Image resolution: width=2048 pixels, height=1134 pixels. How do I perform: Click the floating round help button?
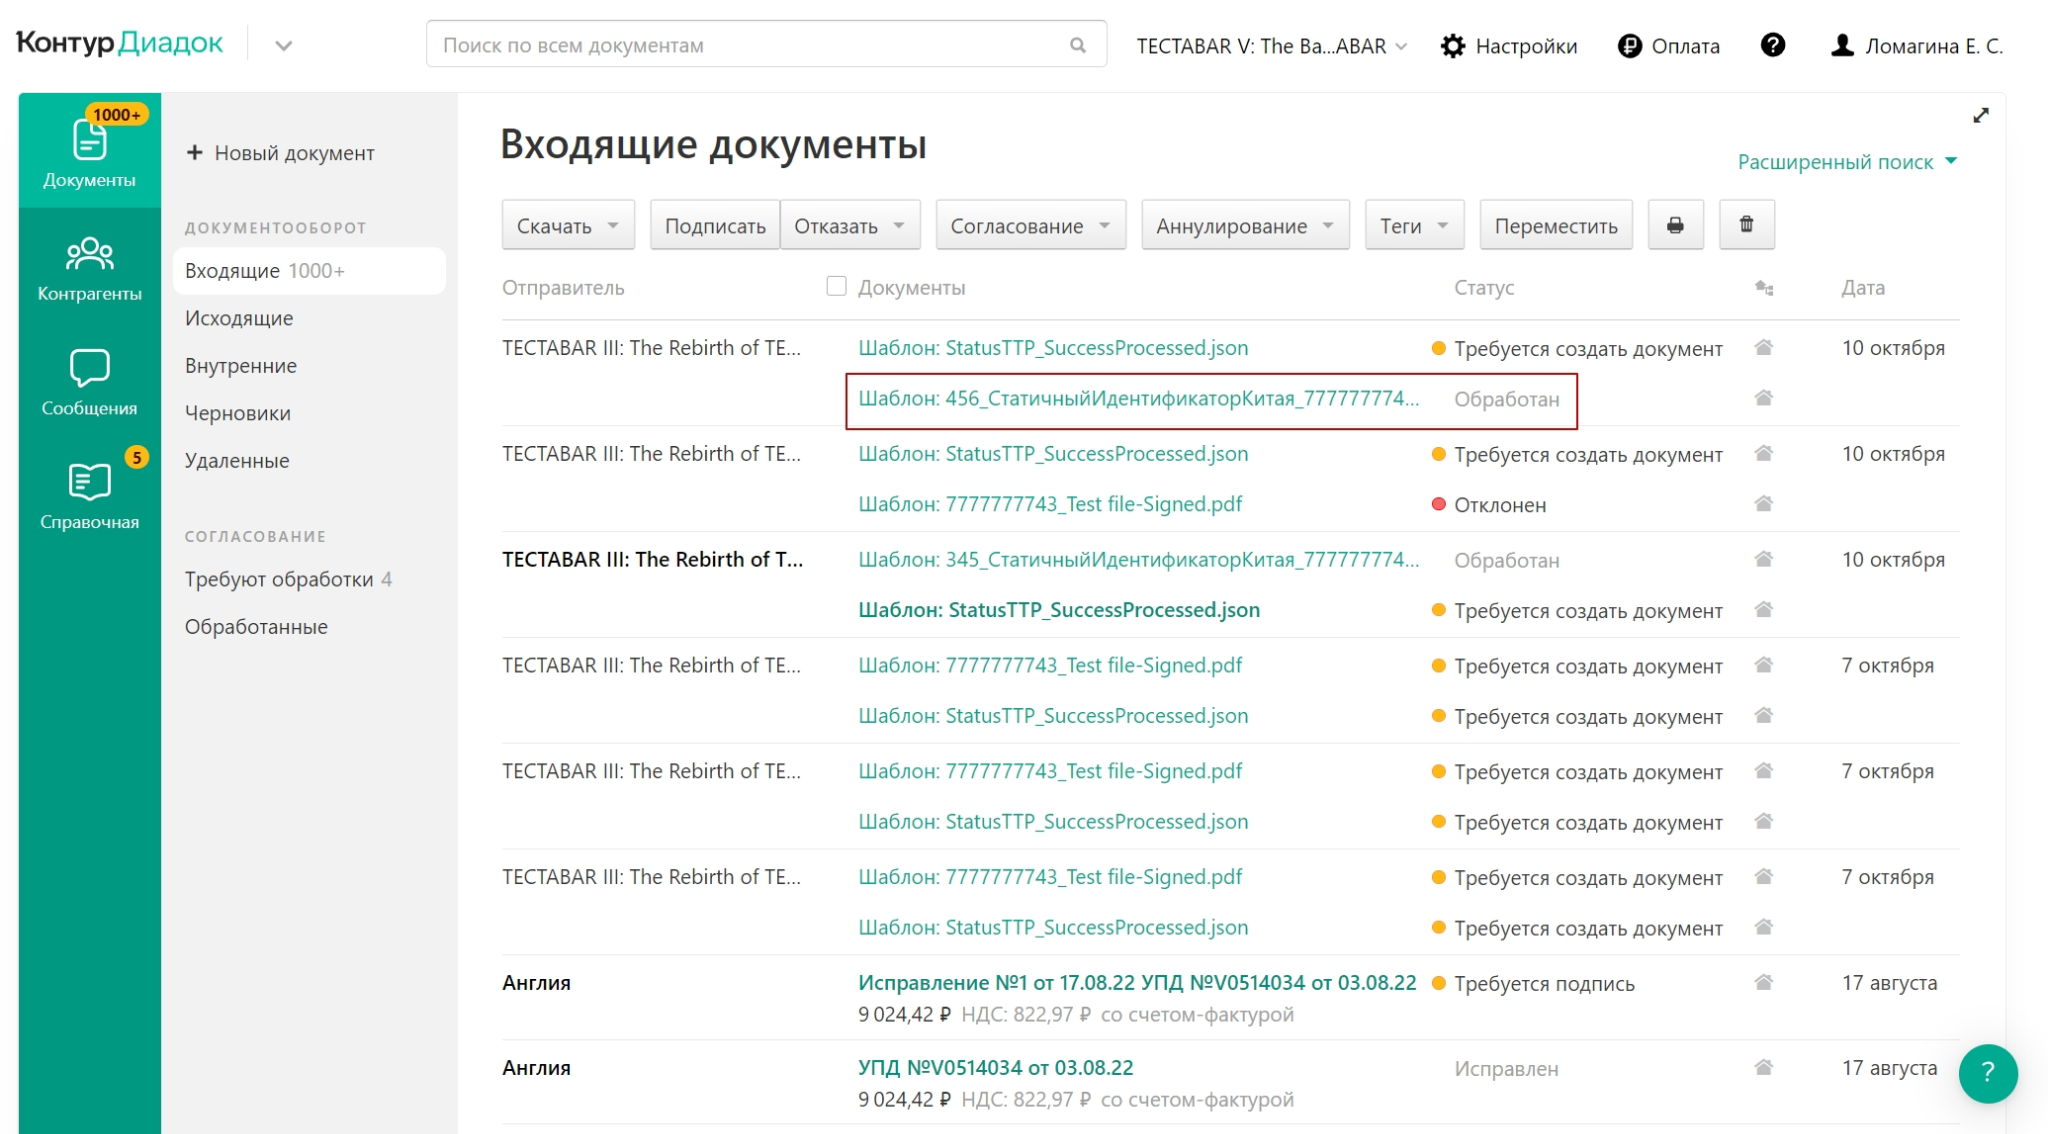pyautogui.click(x=1987, y=1073)
